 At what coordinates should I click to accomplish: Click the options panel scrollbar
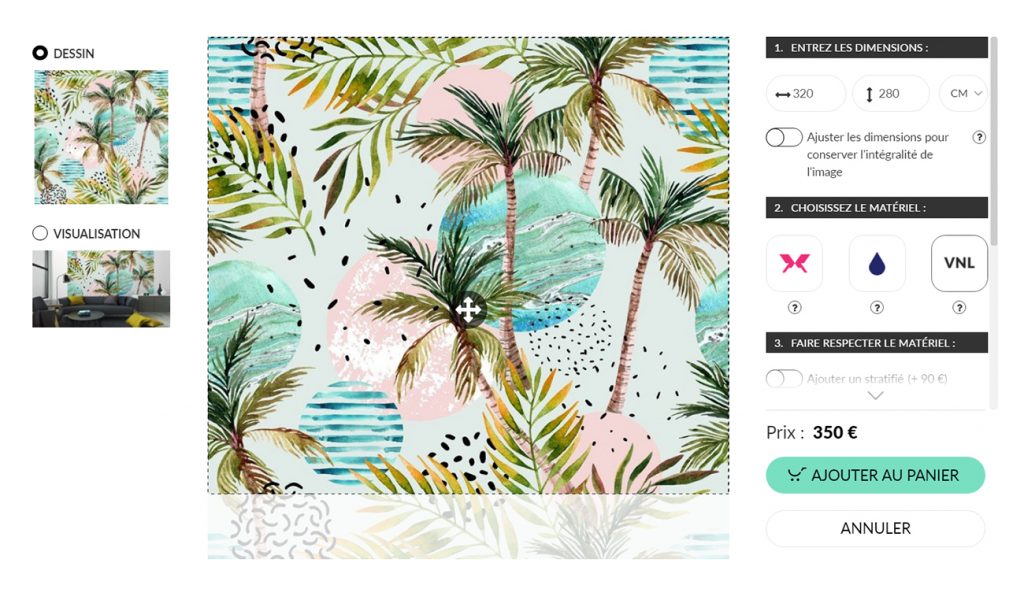(x=994, y=141)
